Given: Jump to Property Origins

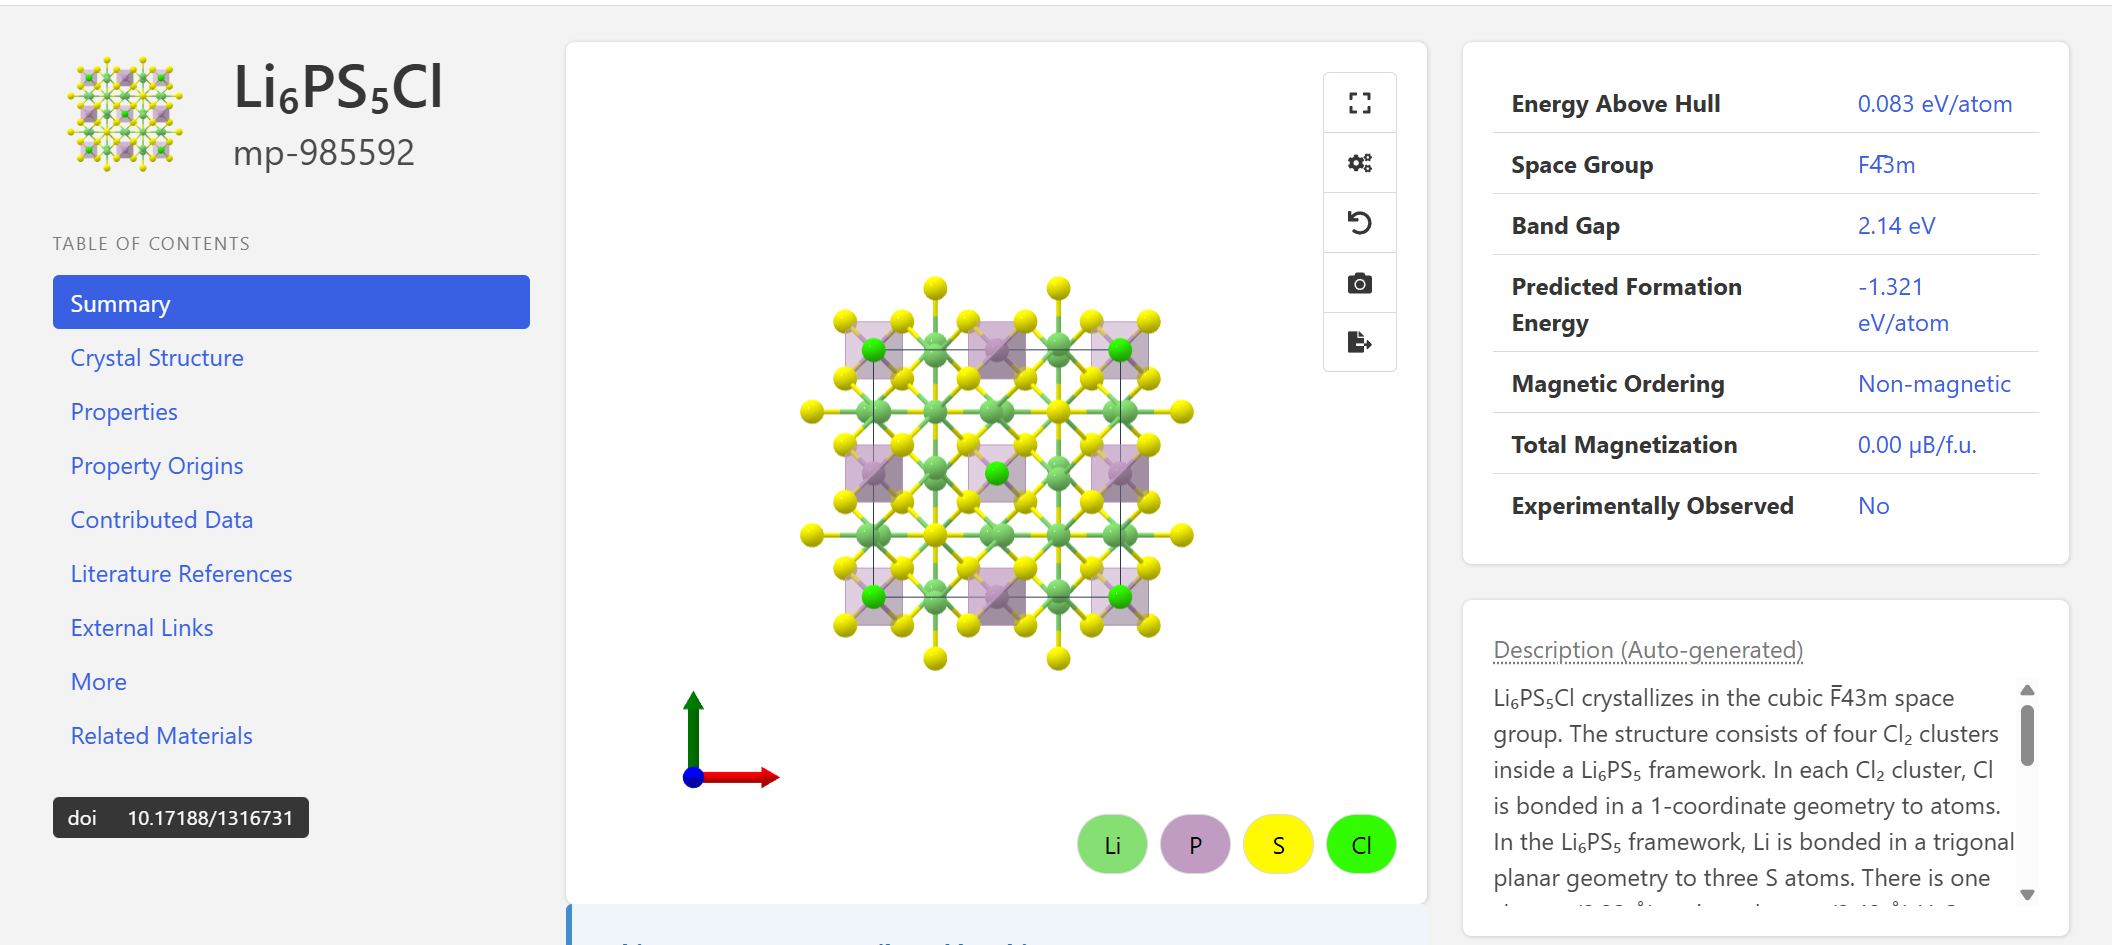Looking at the screenshot, I should [157, 465].
